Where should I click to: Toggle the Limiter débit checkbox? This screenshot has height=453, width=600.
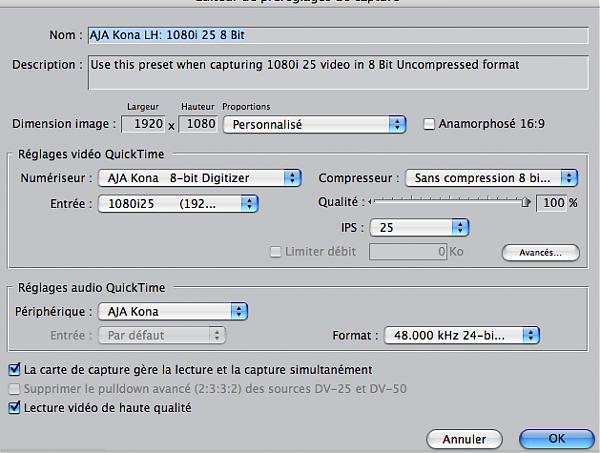click(275, 252)
